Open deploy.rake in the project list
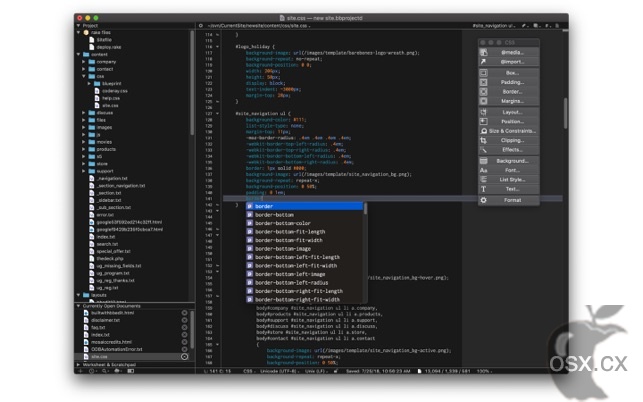643x402 pixels. [109, 47]
